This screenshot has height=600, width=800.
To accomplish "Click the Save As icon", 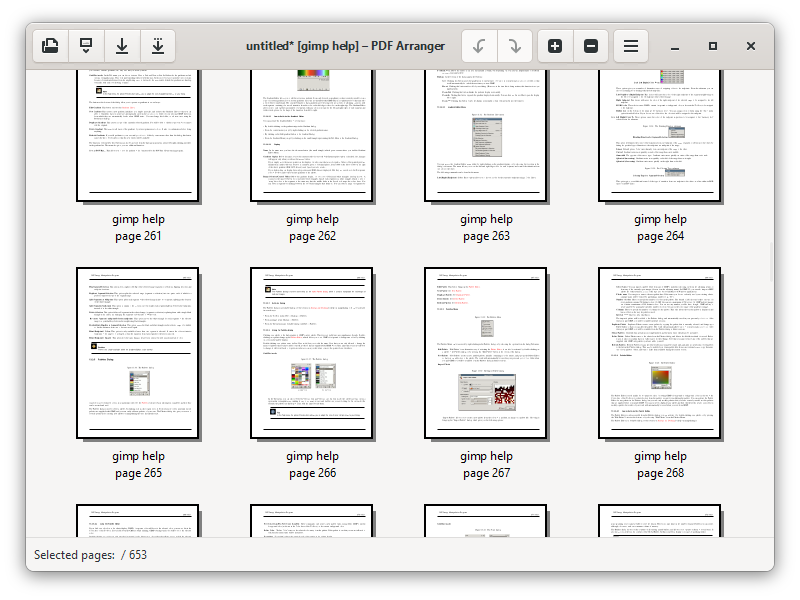I will tap(157, 46).
